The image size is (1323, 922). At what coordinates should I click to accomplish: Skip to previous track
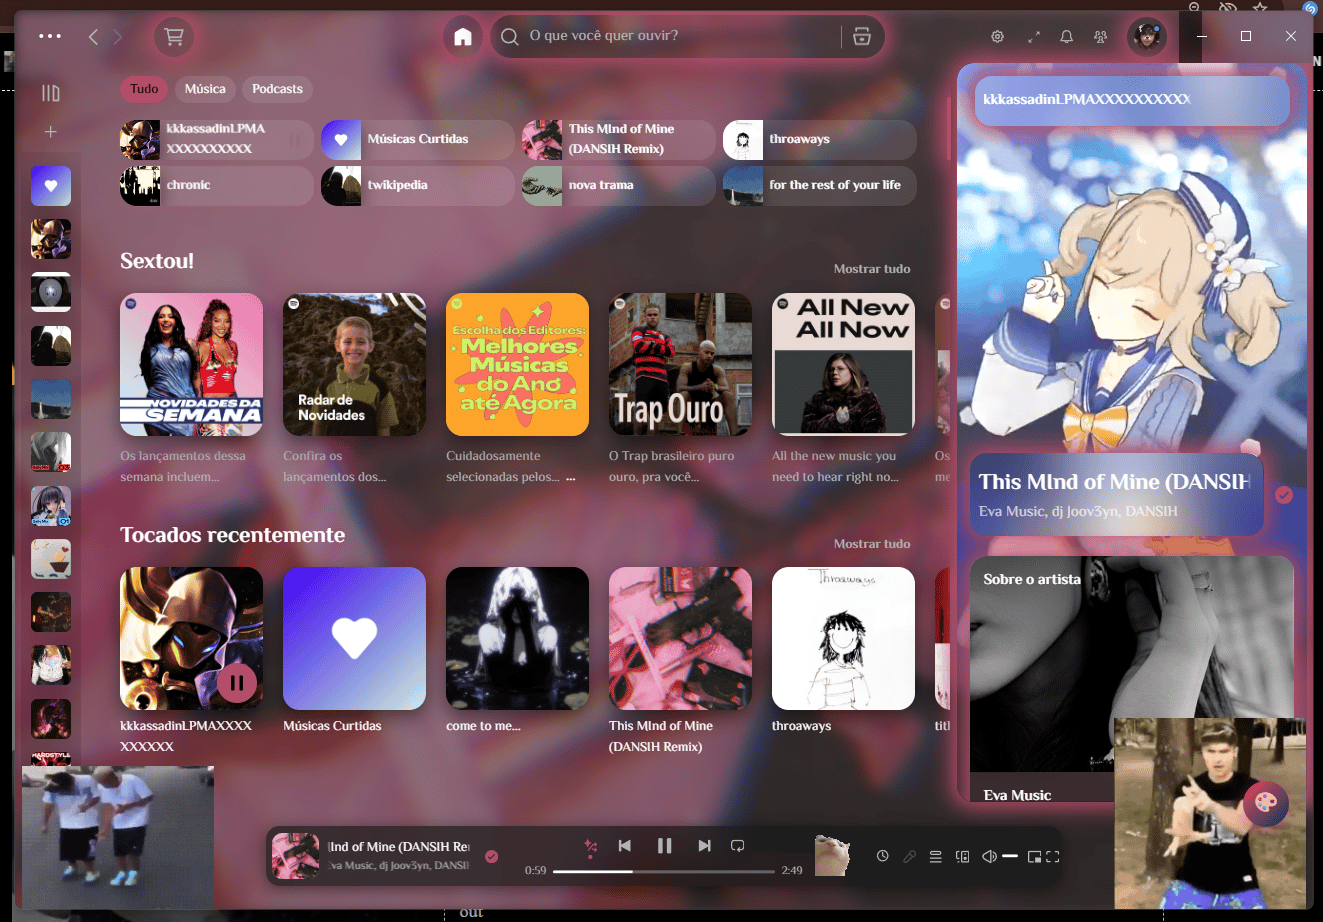pos(625,846)
